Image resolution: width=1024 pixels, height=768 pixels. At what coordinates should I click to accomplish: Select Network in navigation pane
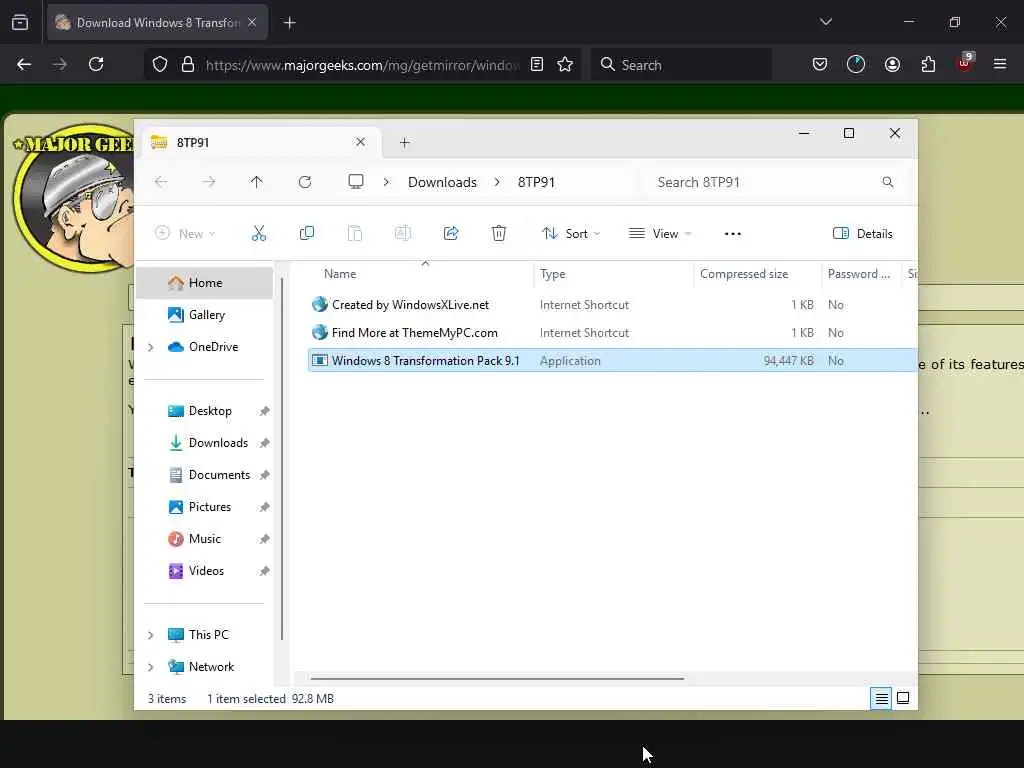point(201,667)
